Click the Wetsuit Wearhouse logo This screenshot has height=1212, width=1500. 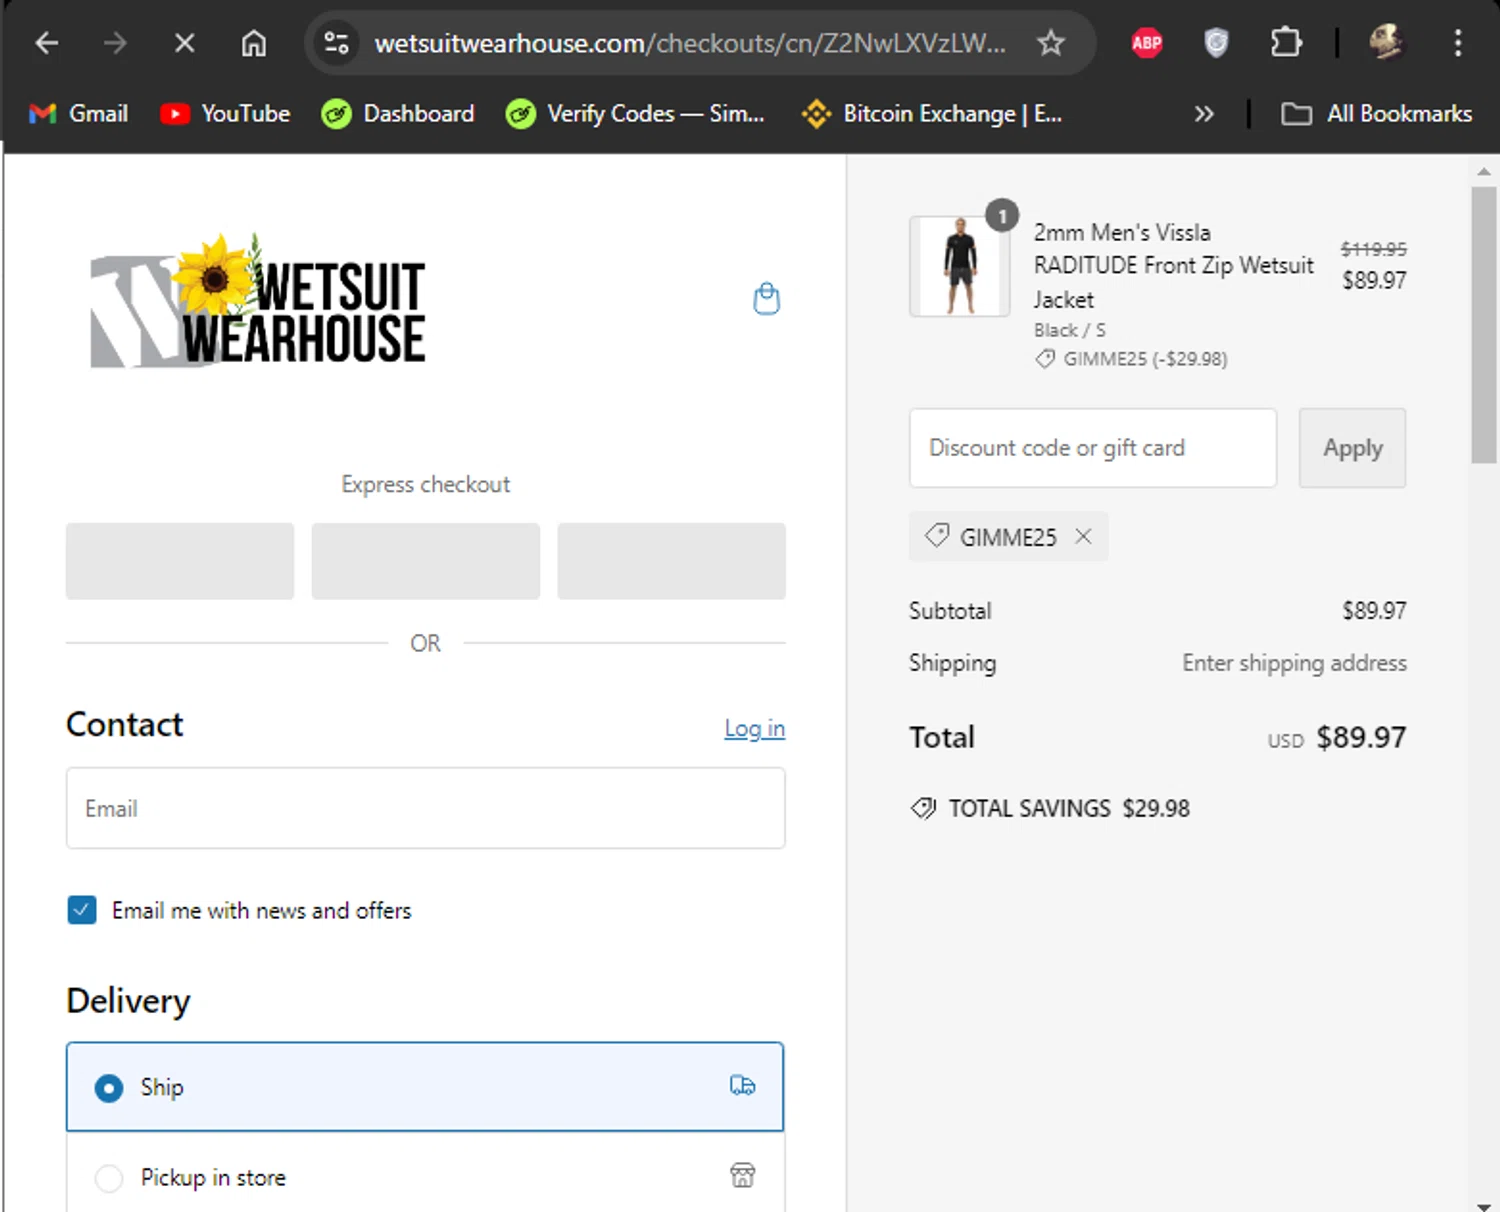pyautogui.click(x=258, y=301)
